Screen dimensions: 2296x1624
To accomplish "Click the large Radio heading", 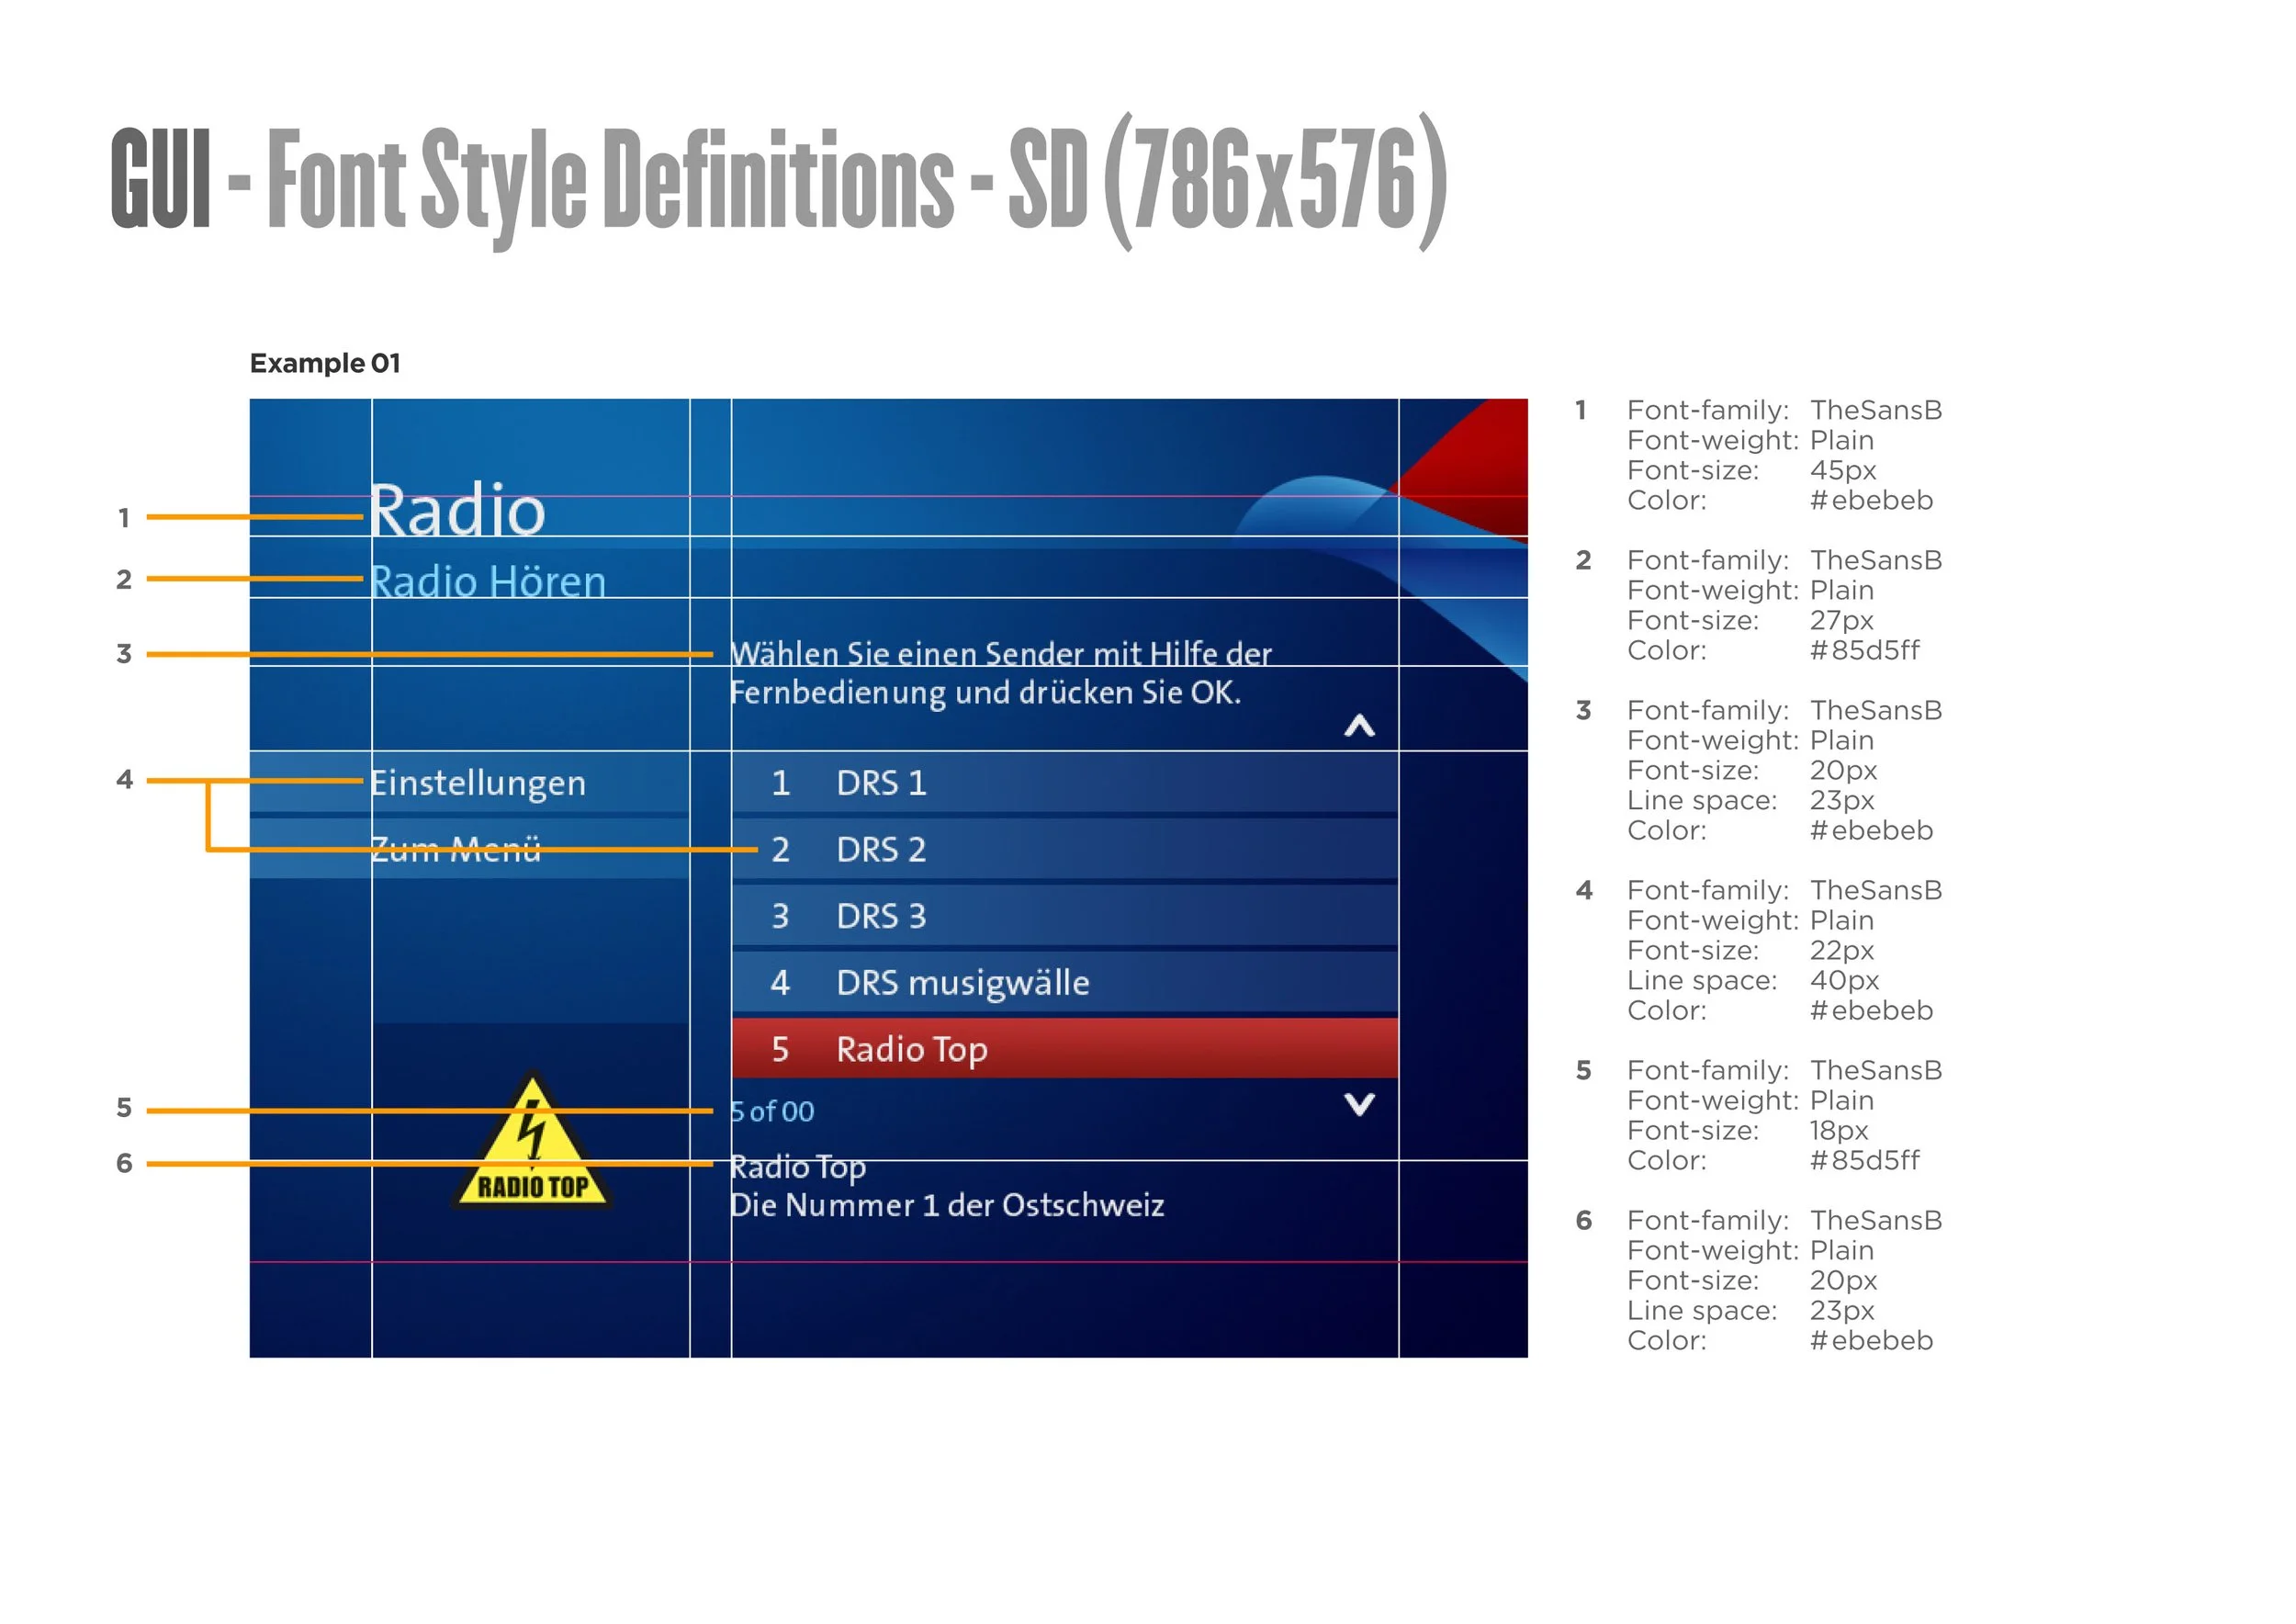I will pyautogui.click(x=458, y=510).
